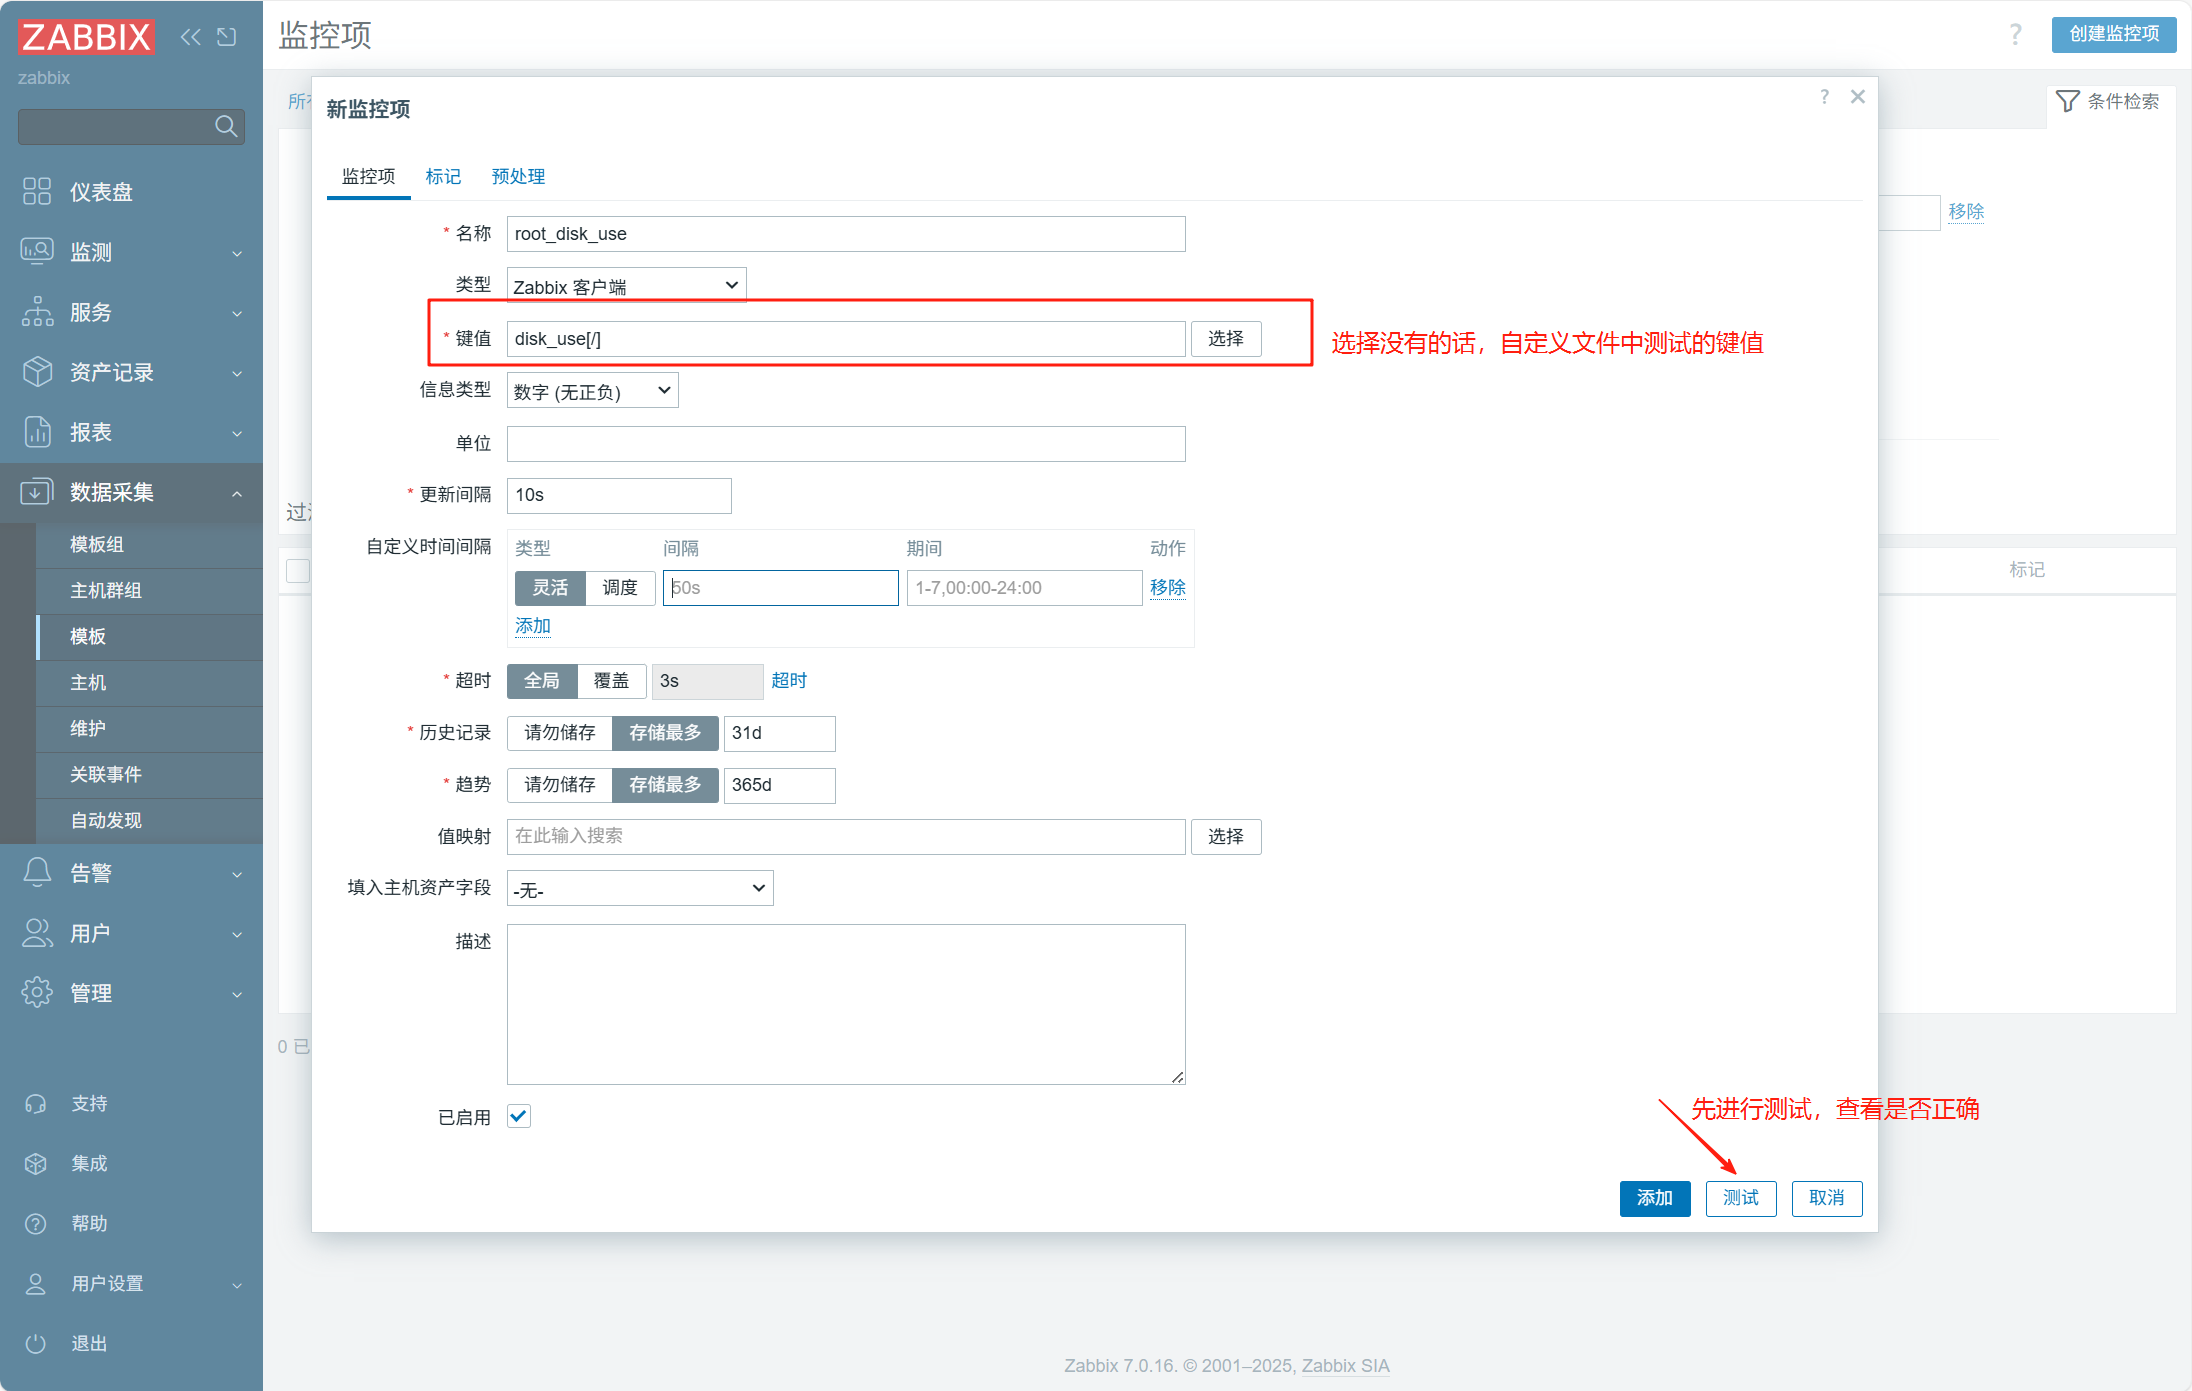This screenshot has height=1391, width=2192.
Task: Select 覆盖 timeout option
Action: (612, 681)
